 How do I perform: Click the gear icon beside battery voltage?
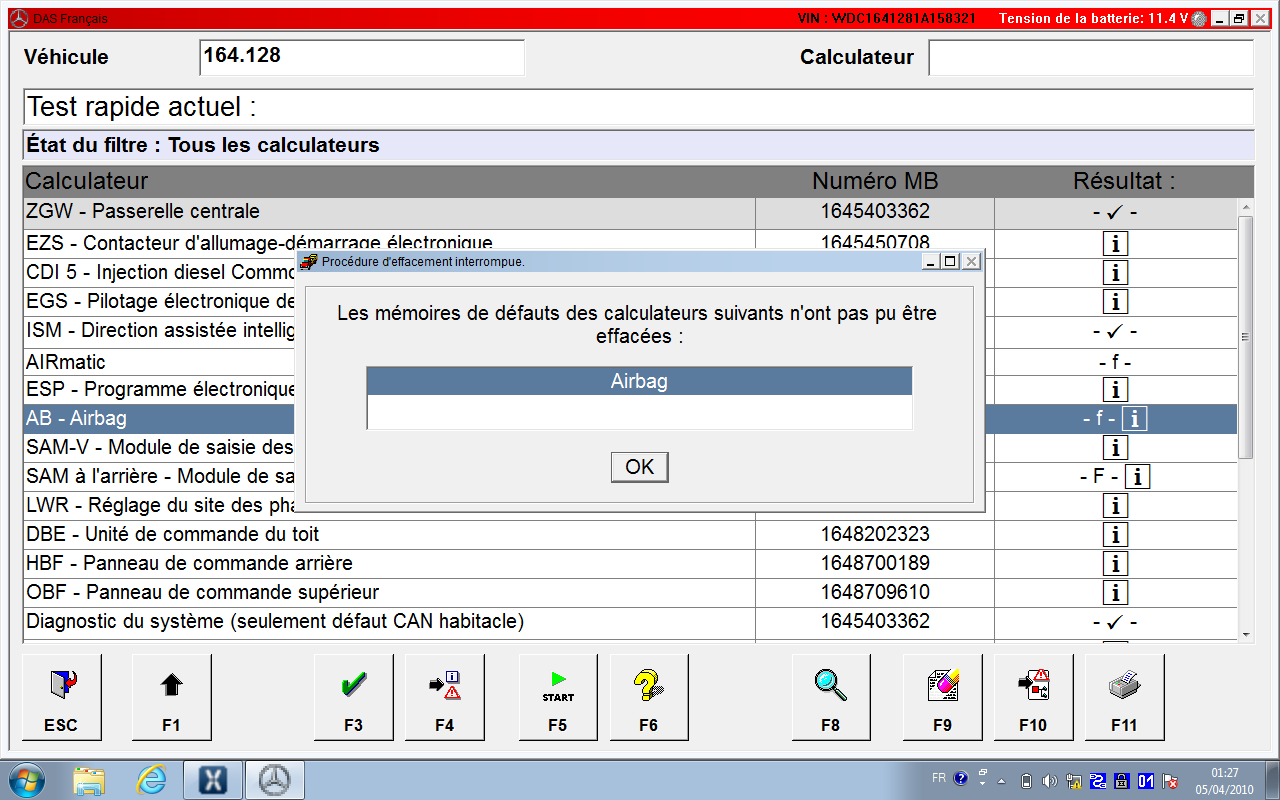point(1199,19)
